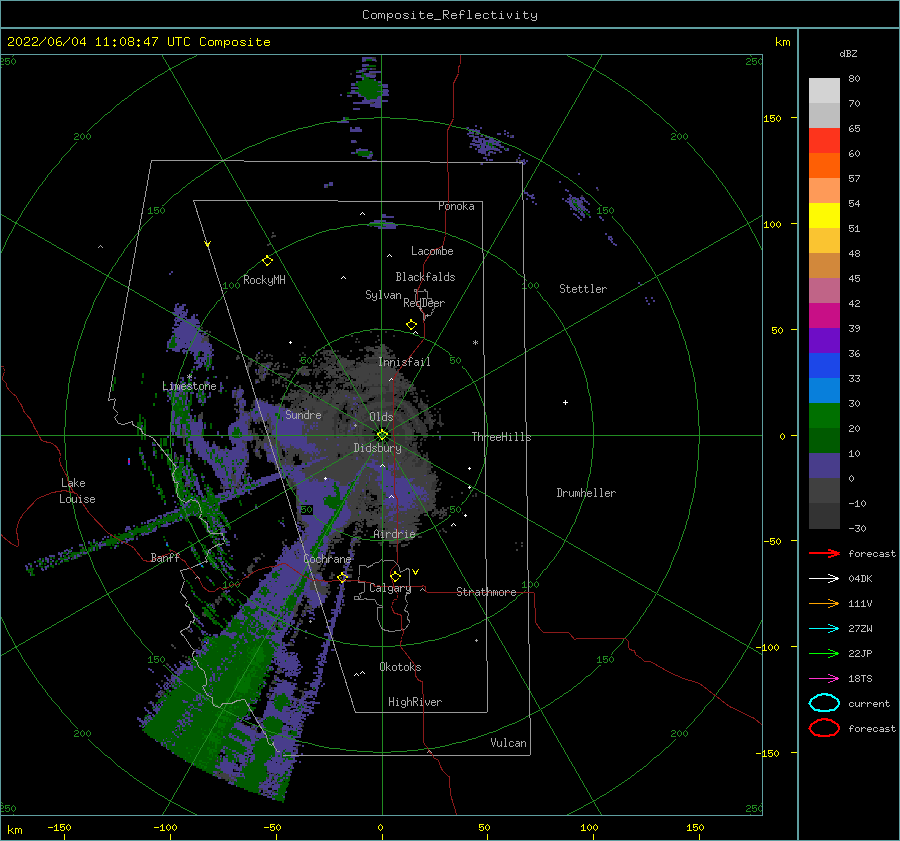Click the orange 111V arrow in legend

[824, 603]
